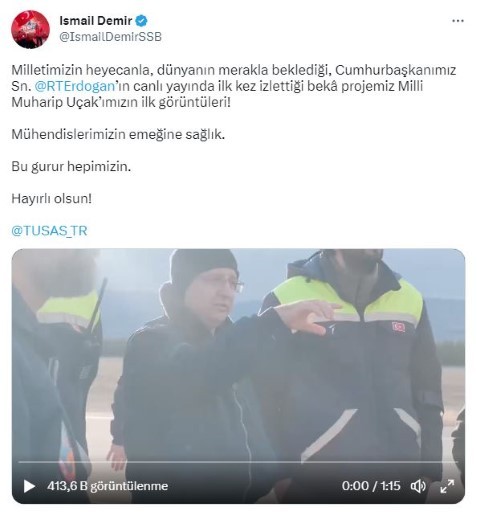477x512 pixels.
Task: Click the yellow vest shoulder at video's left
Action: pos(68,310)
